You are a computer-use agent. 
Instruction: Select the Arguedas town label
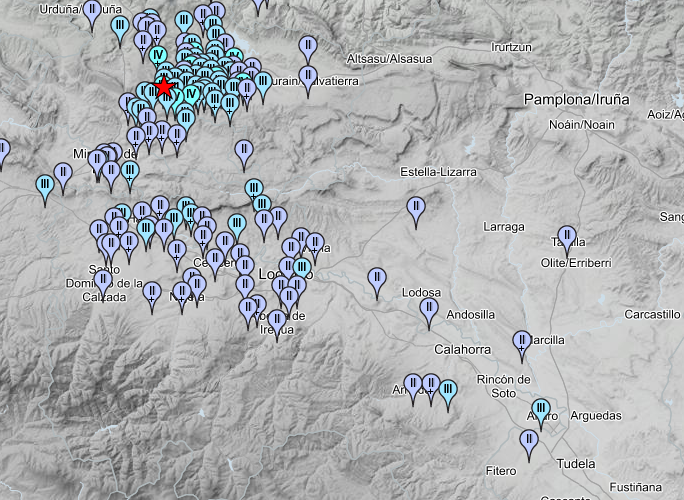pyautogui.click(x=594, y=416)
